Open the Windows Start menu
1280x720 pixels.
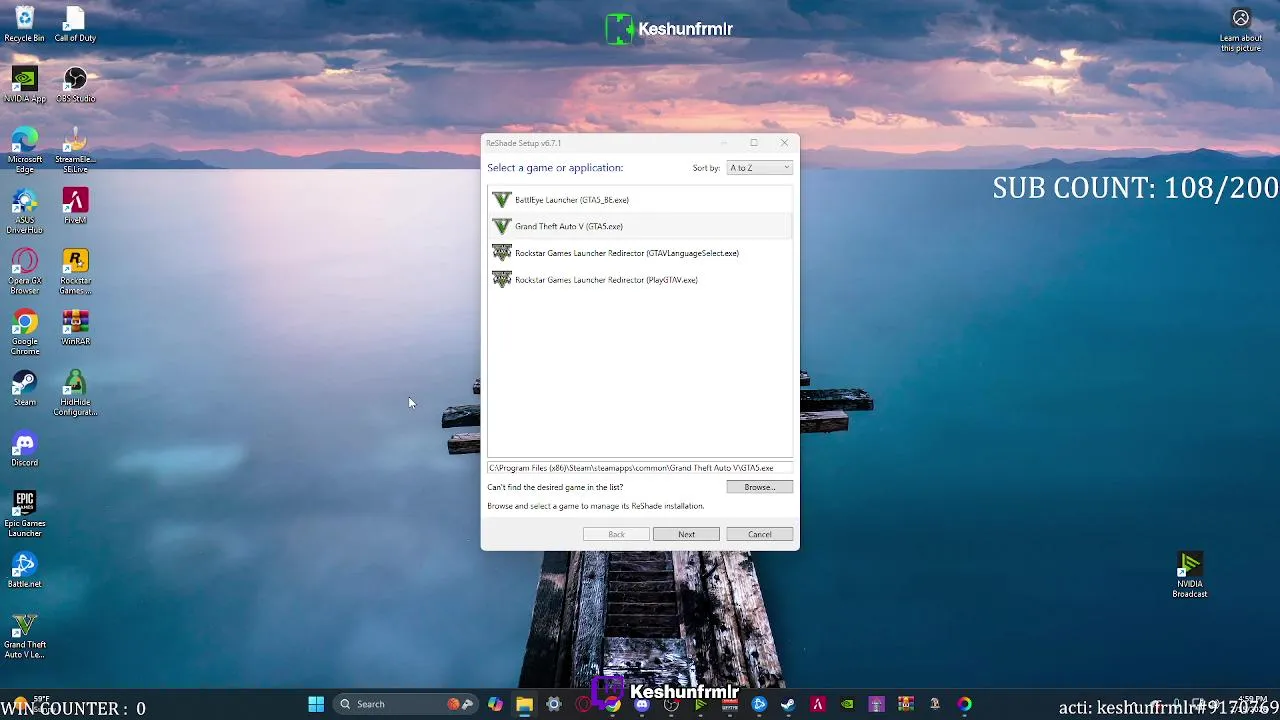coord(316,704)
